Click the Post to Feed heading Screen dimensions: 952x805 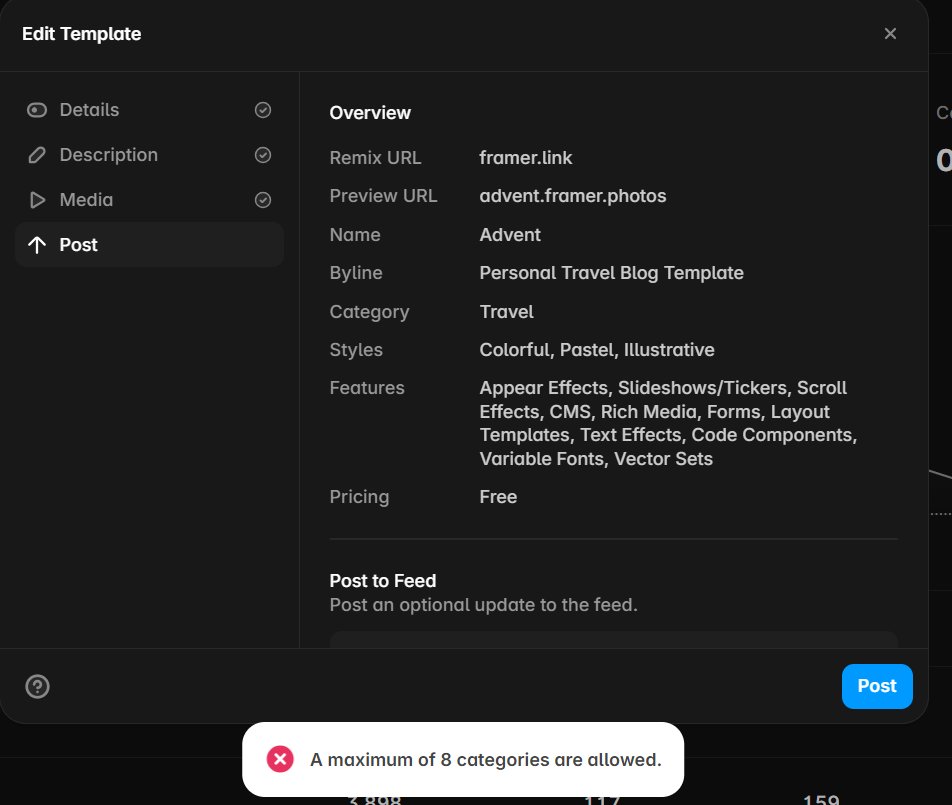tap(382, 581)
